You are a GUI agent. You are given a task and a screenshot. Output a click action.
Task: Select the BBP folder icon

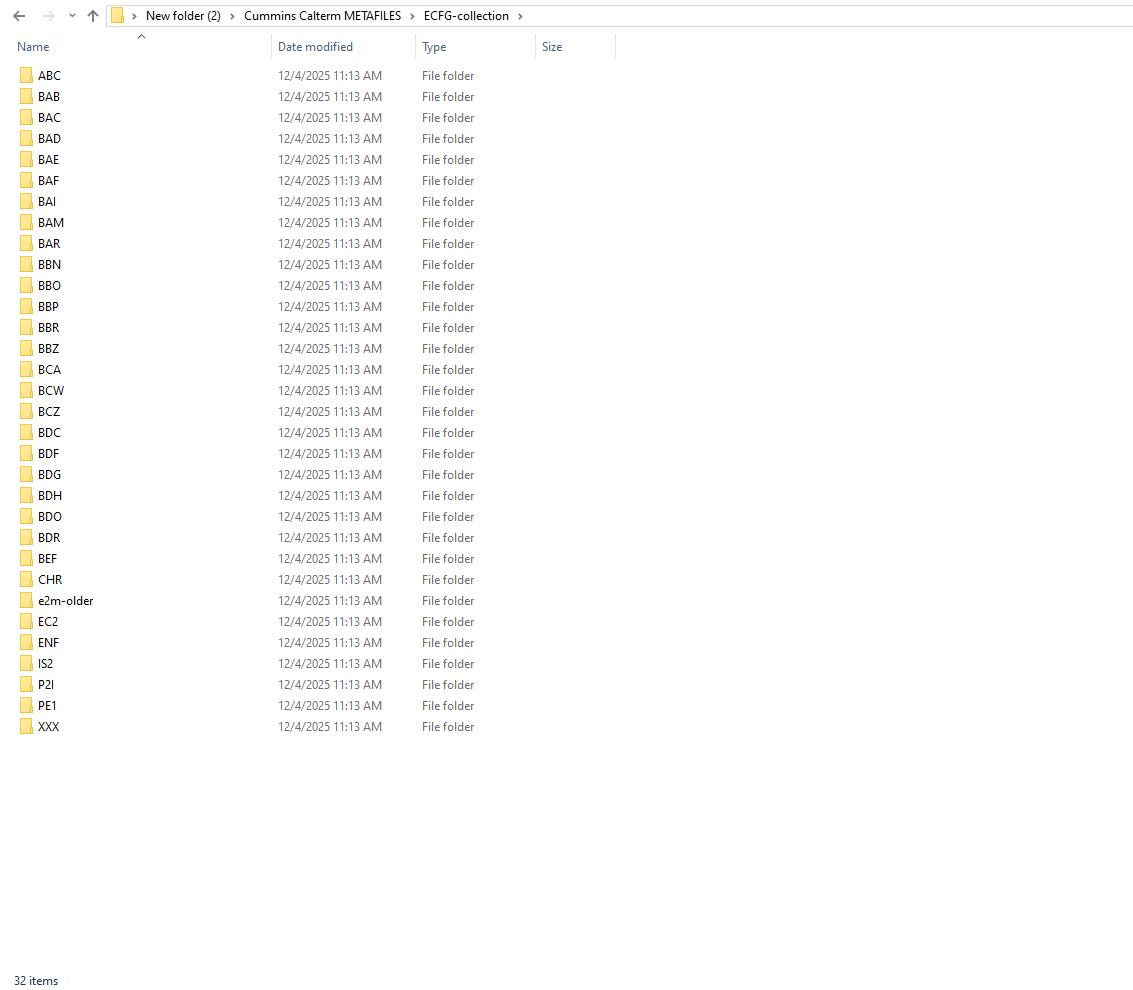click(27, 306)
